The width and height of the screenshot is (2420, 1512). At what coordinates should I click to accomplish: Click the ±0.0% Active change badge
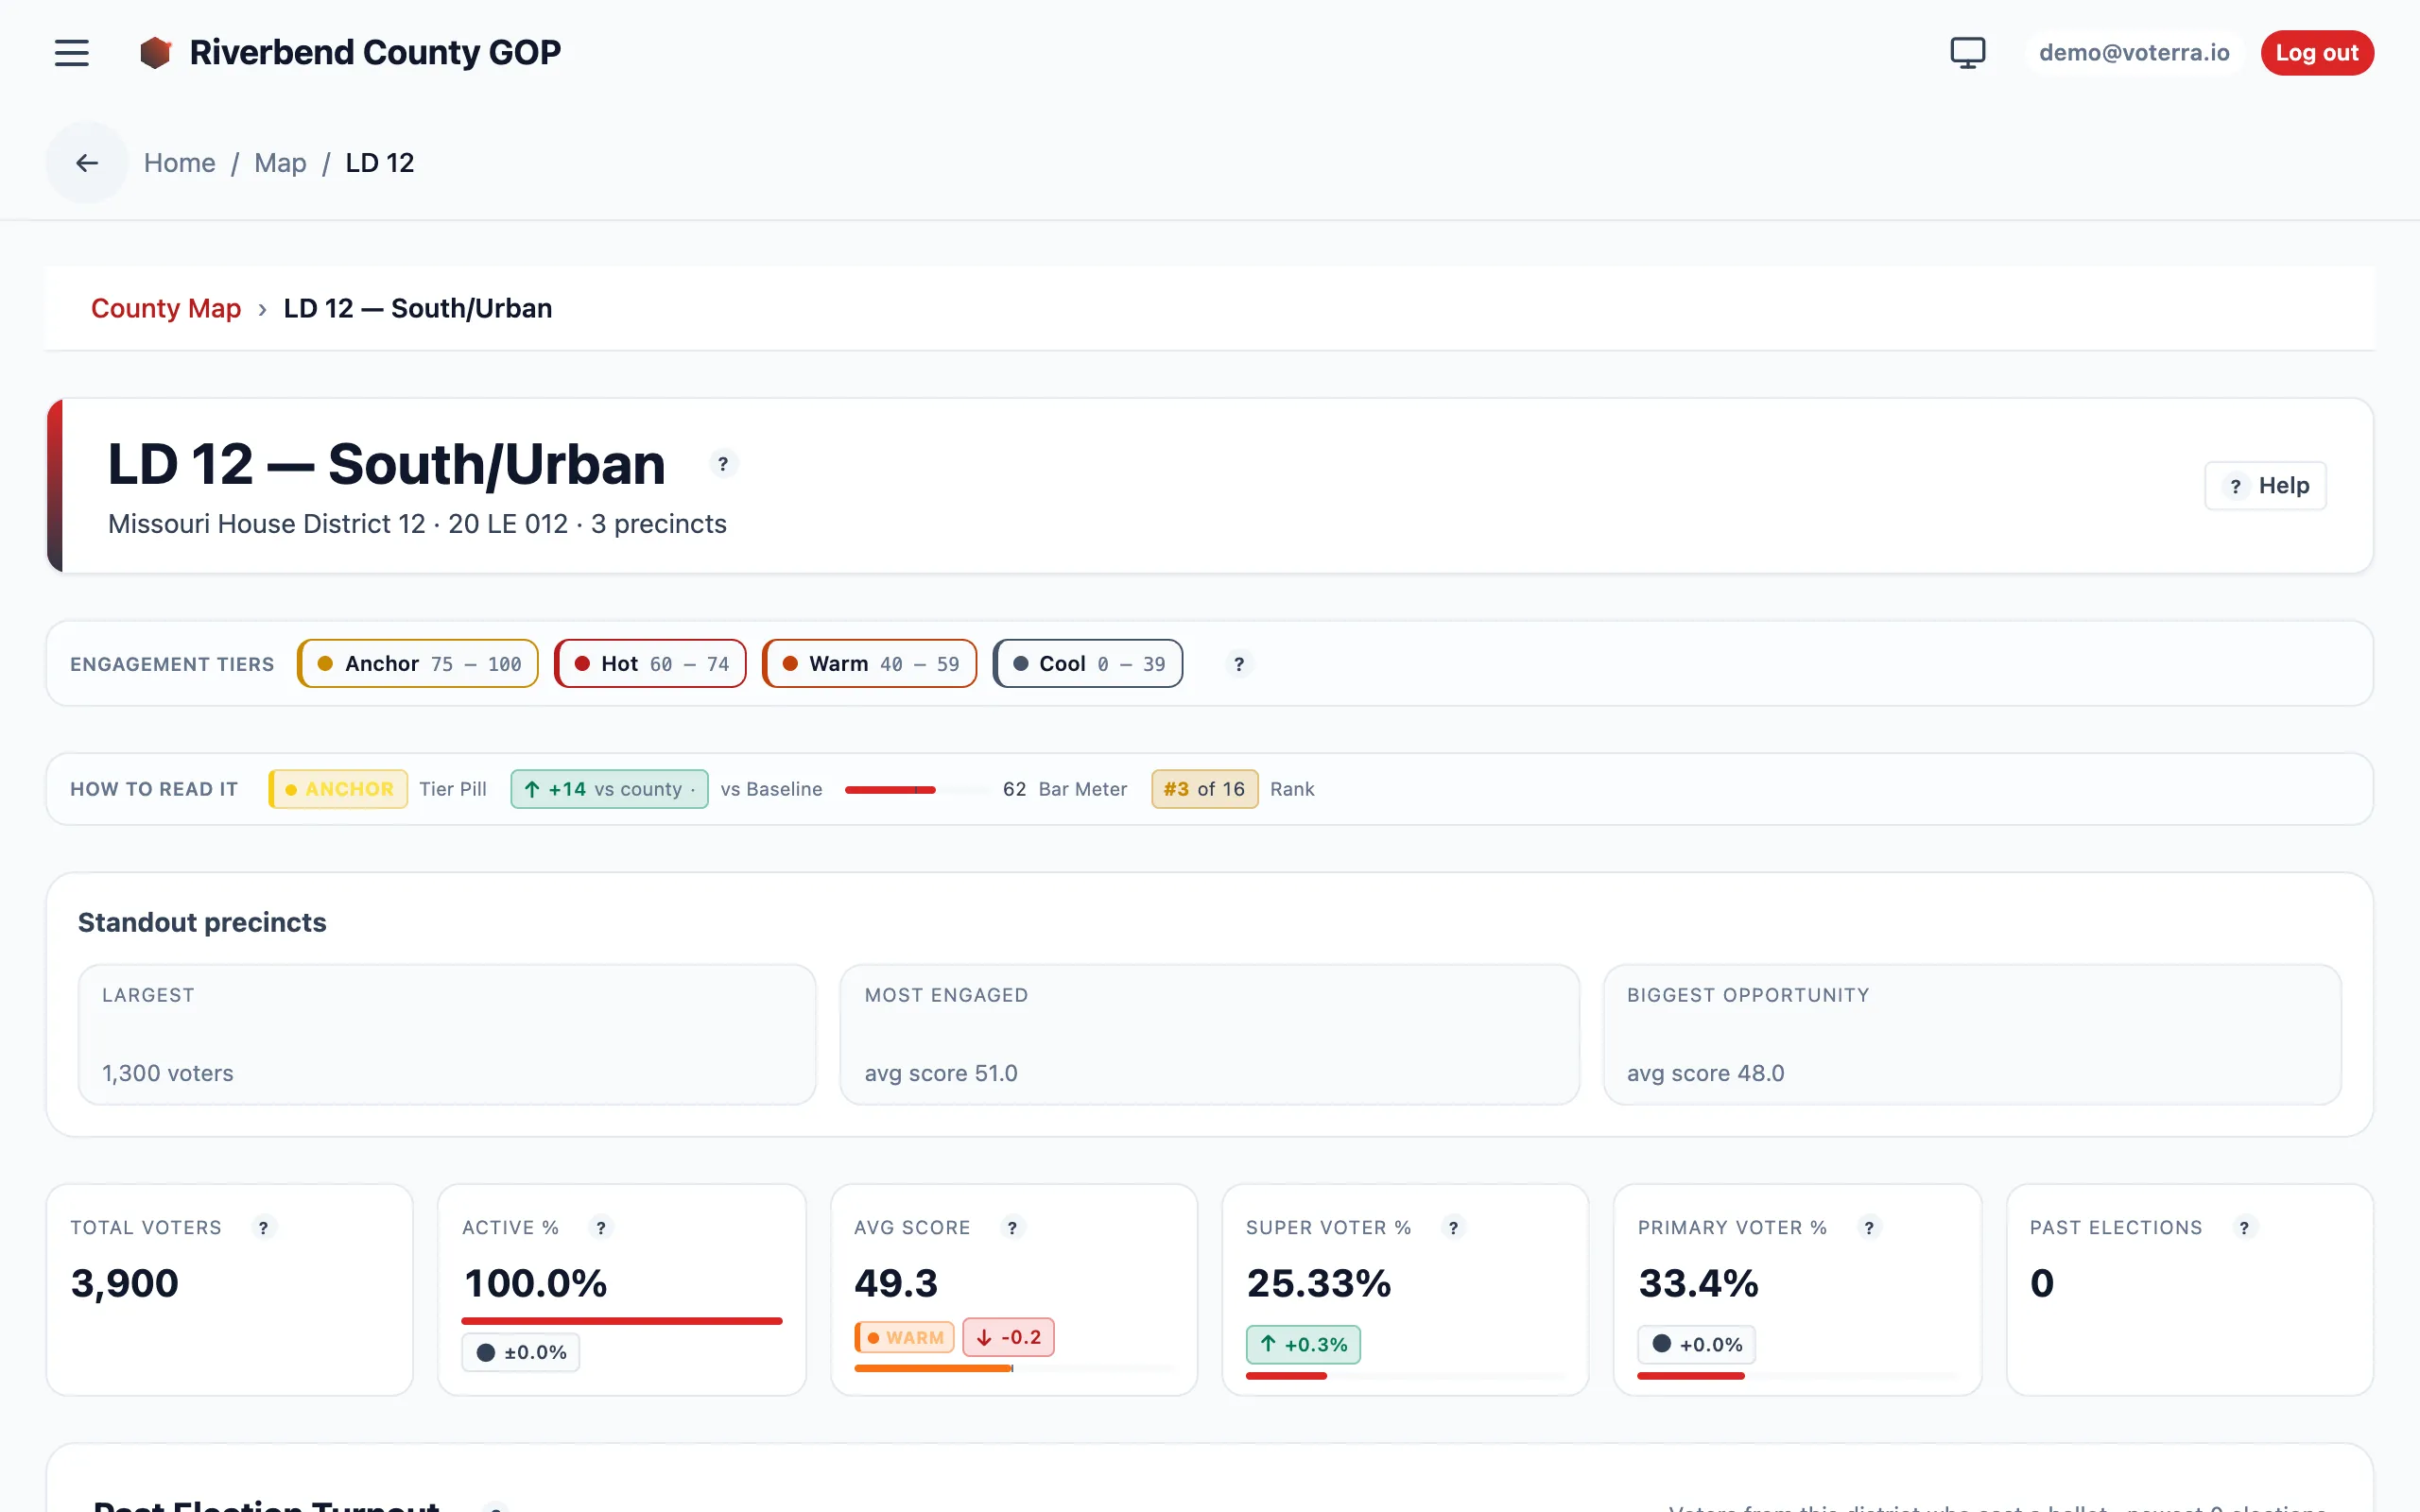tap(520, 1352)
